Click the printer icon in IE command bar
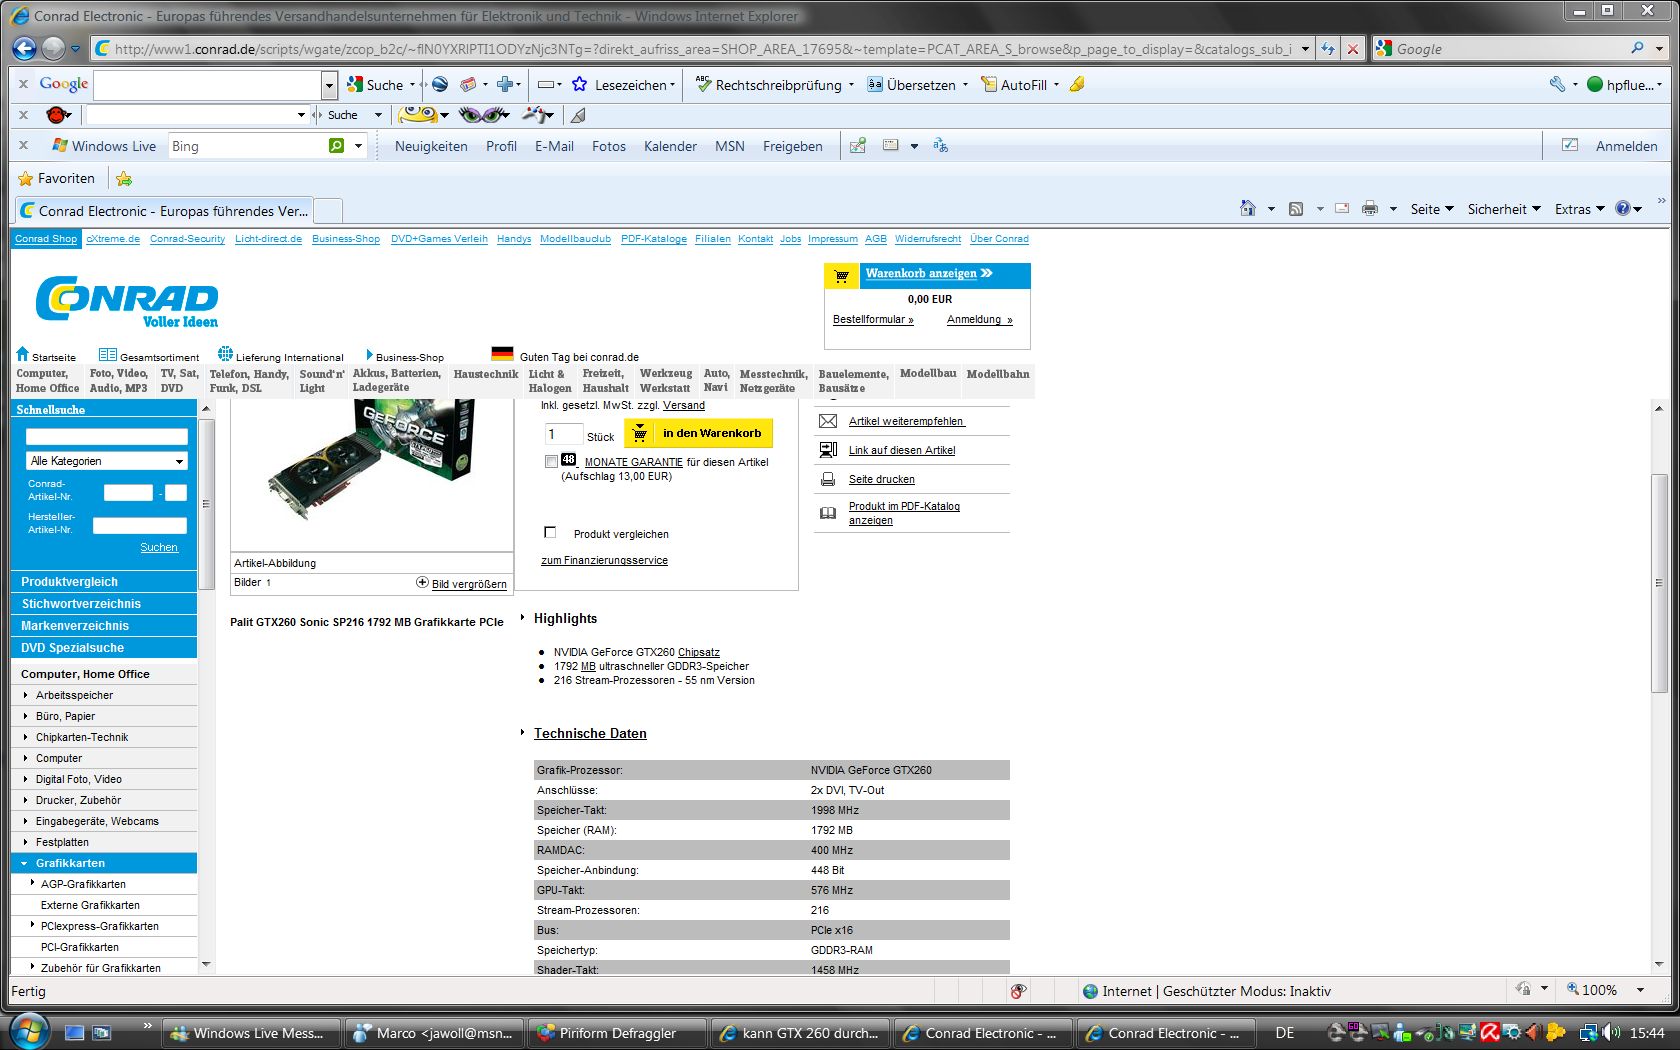 1370,208
